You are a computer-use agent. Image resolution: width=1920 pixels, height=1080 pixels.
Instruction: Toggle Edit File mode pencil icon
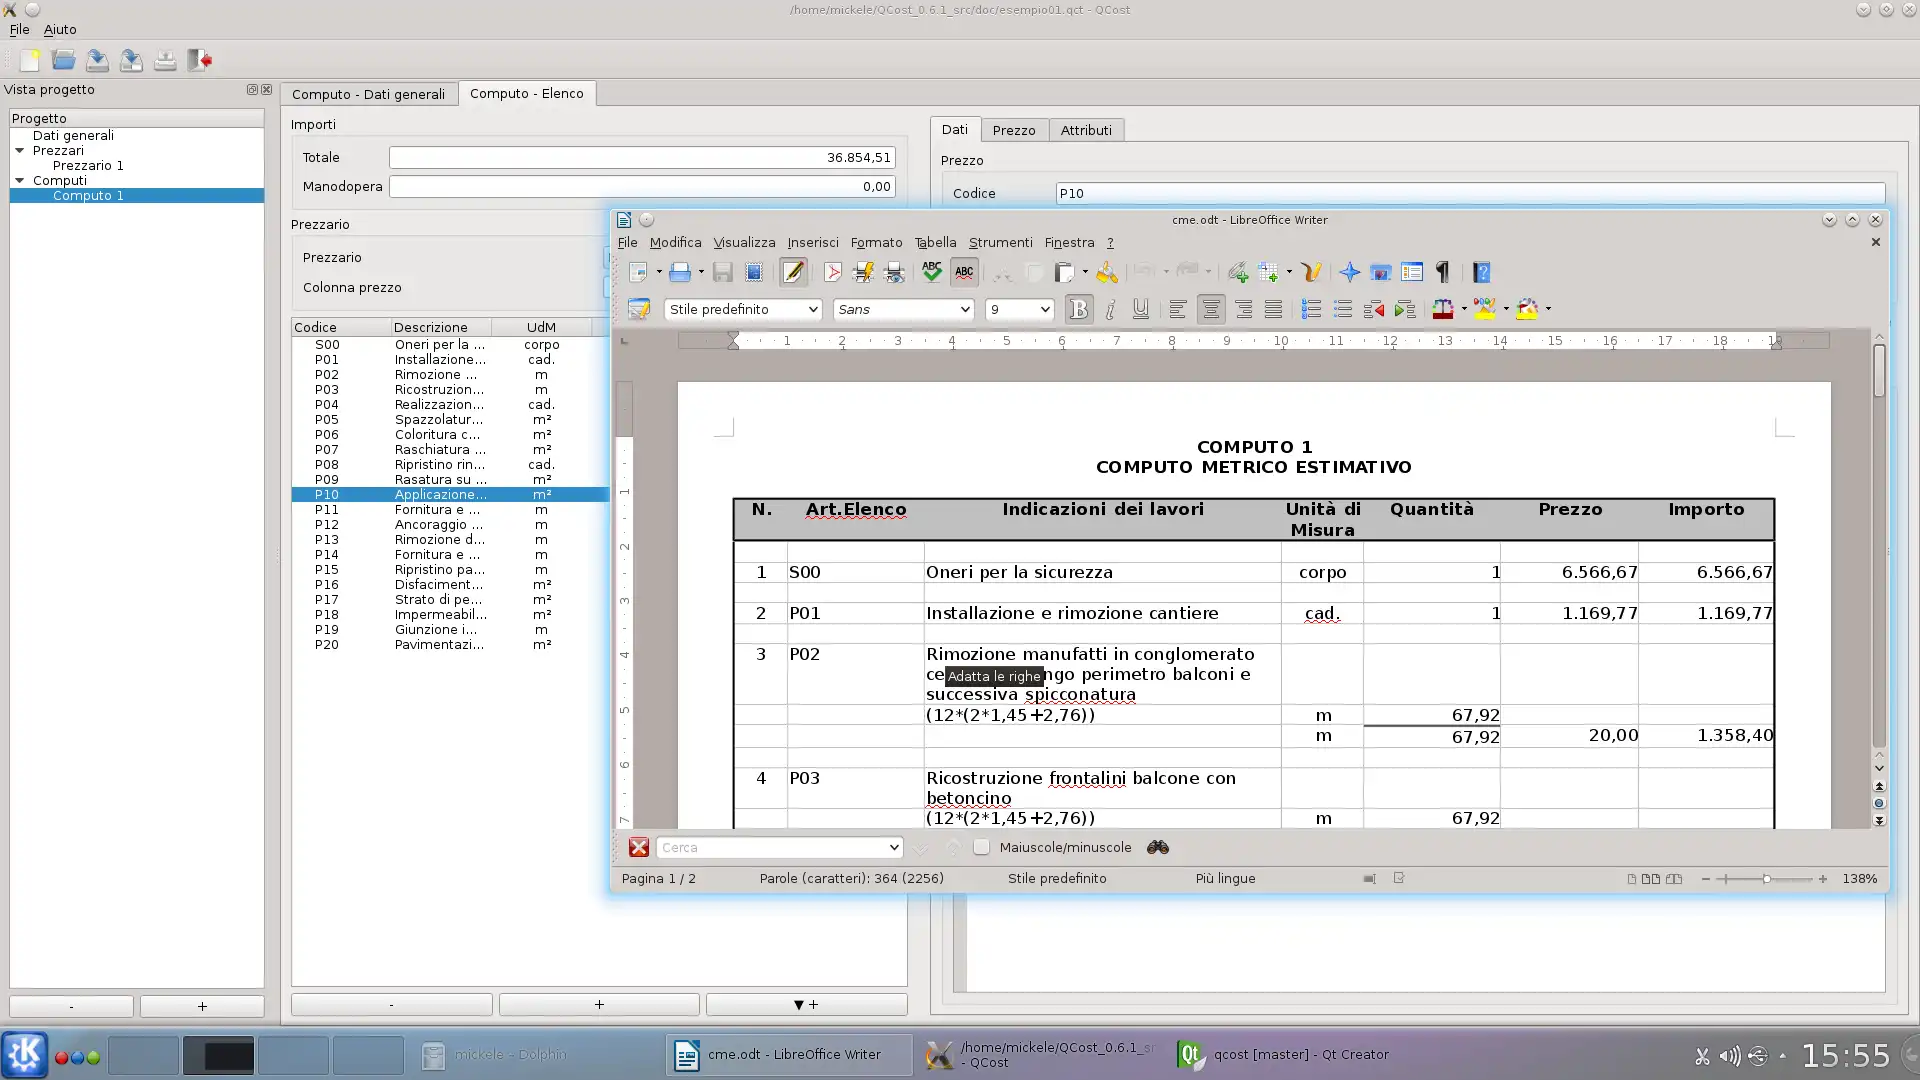[x=793, y=272]
